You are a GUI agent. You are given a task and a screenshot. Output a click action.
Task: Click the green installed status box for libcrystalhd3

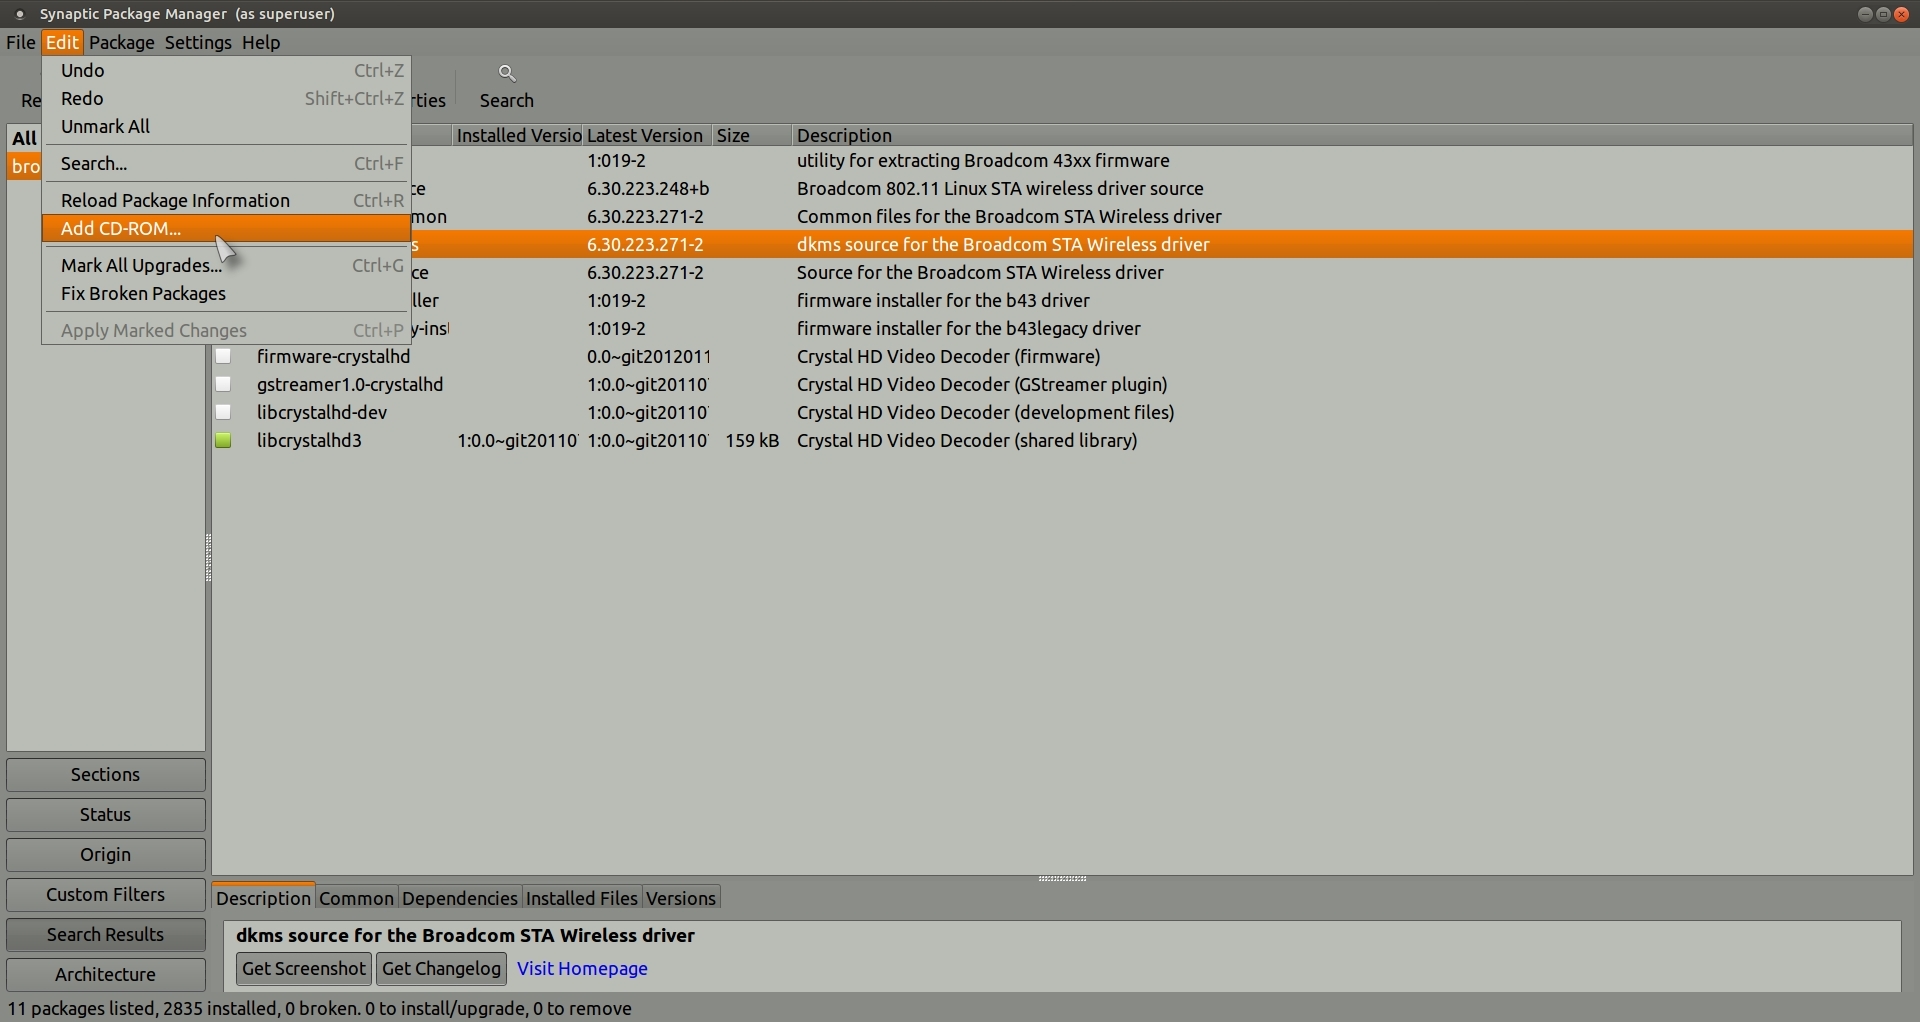pyautogui.click(x=224, y=440)
